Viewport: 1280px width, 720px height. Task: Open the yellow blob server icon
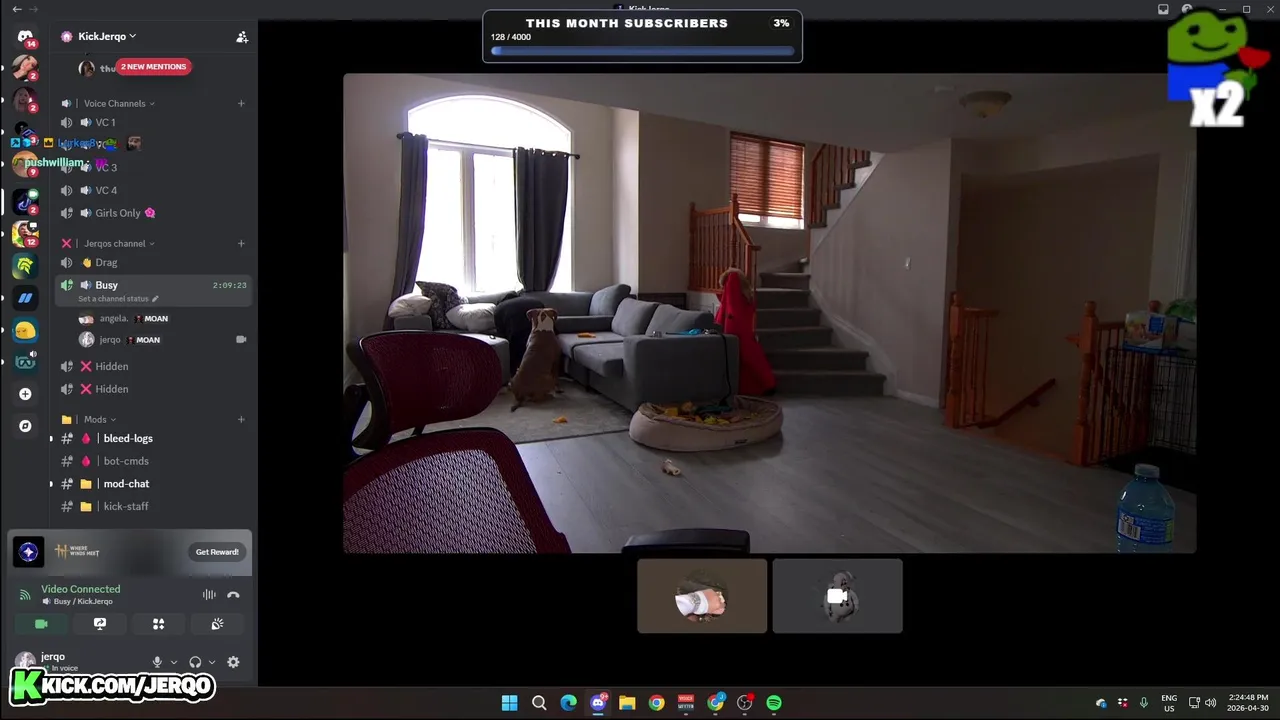pyautogui.click(x=25, y=330)
